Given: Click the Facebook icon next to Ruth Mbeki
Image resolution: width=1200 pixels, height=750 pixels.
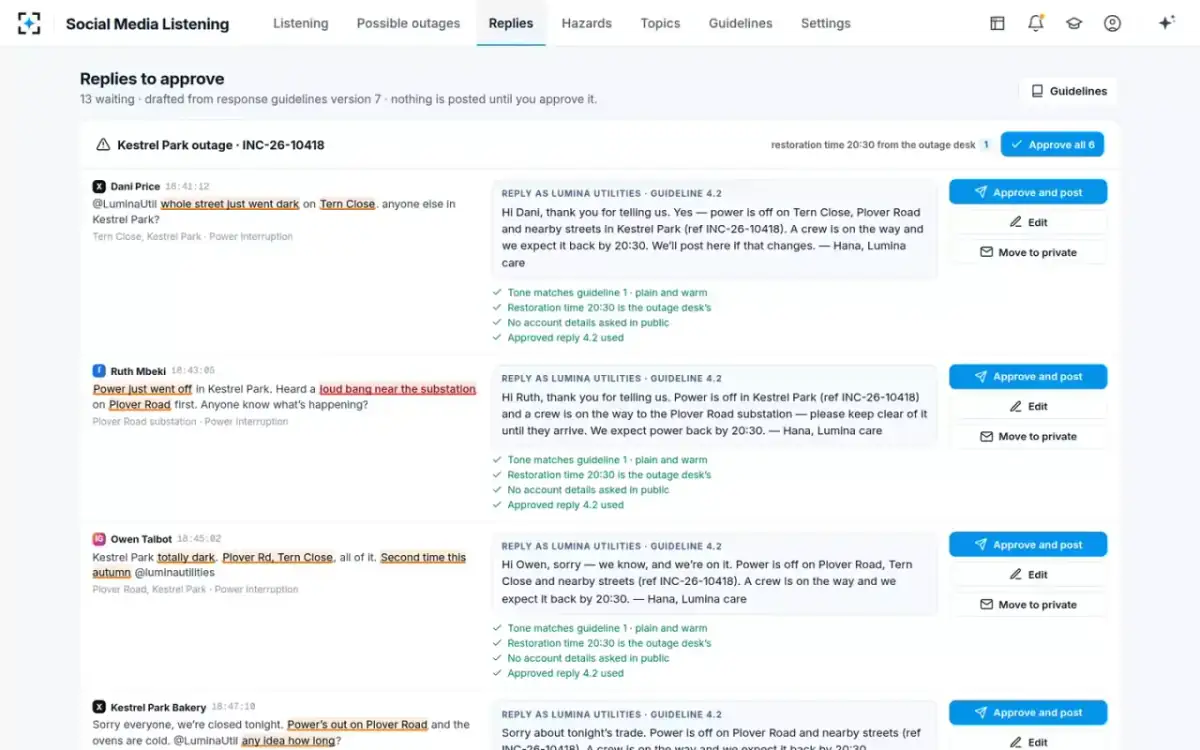Looking at the screenshot, I should (x=99, y=371).
